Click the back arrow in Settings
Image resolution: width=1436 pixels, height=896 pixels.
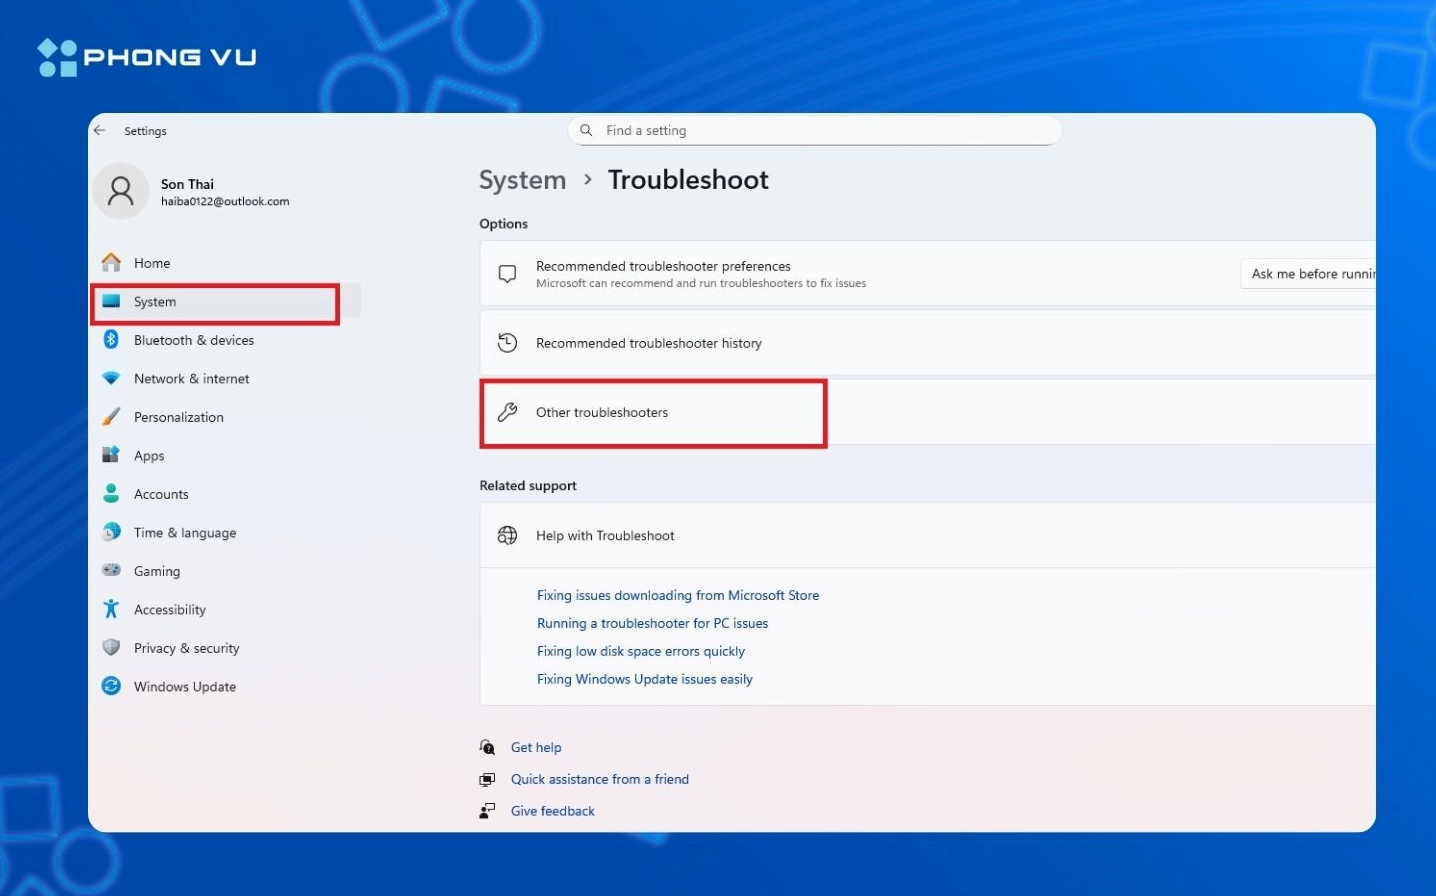pyautogui.click(x=100, y=130)
